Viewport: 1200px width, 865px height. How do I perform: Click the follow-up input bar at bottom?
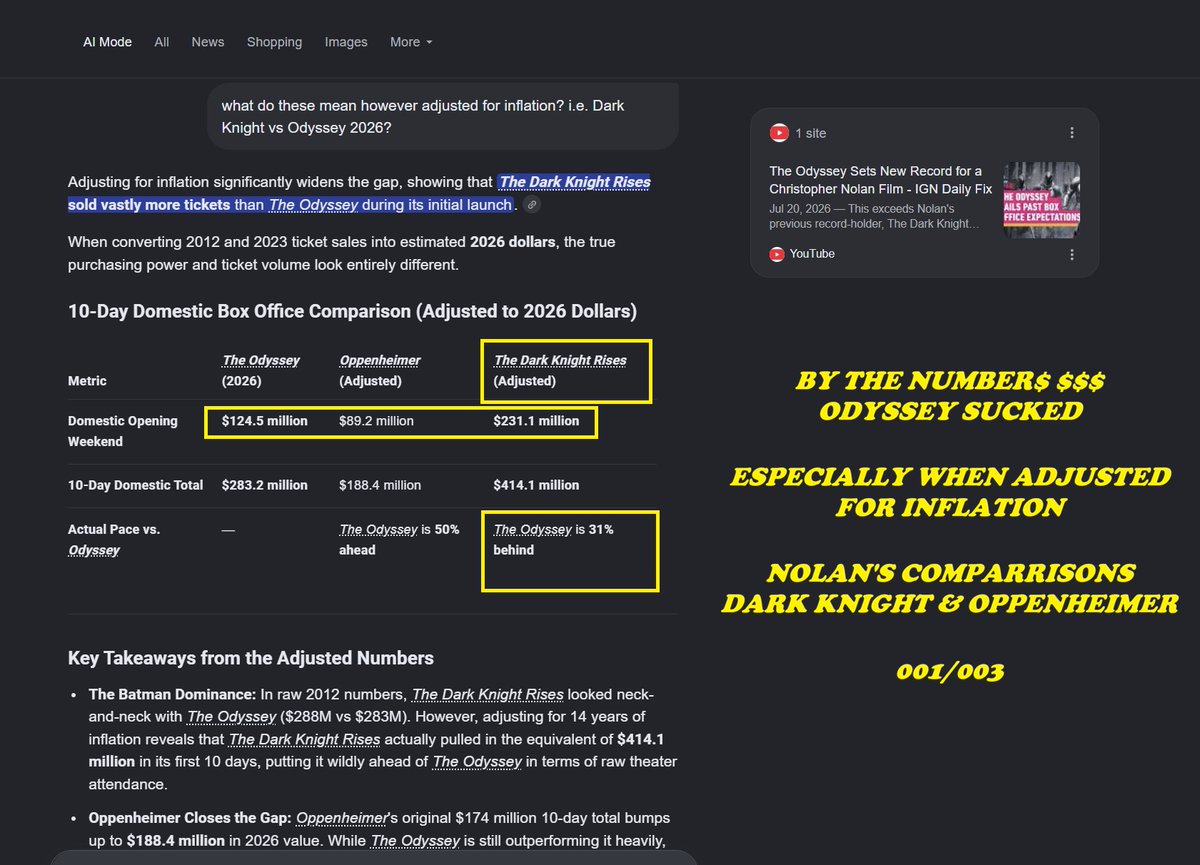coord(373,857)
